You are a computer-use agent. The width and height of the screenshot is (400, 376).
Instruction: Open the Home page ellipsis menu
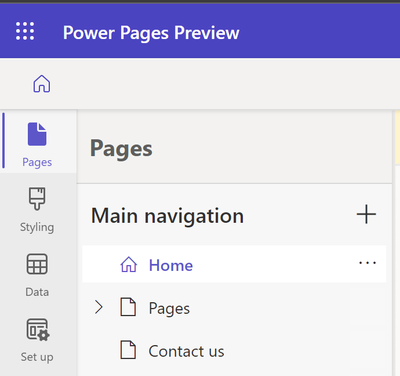tap(367, 263)
